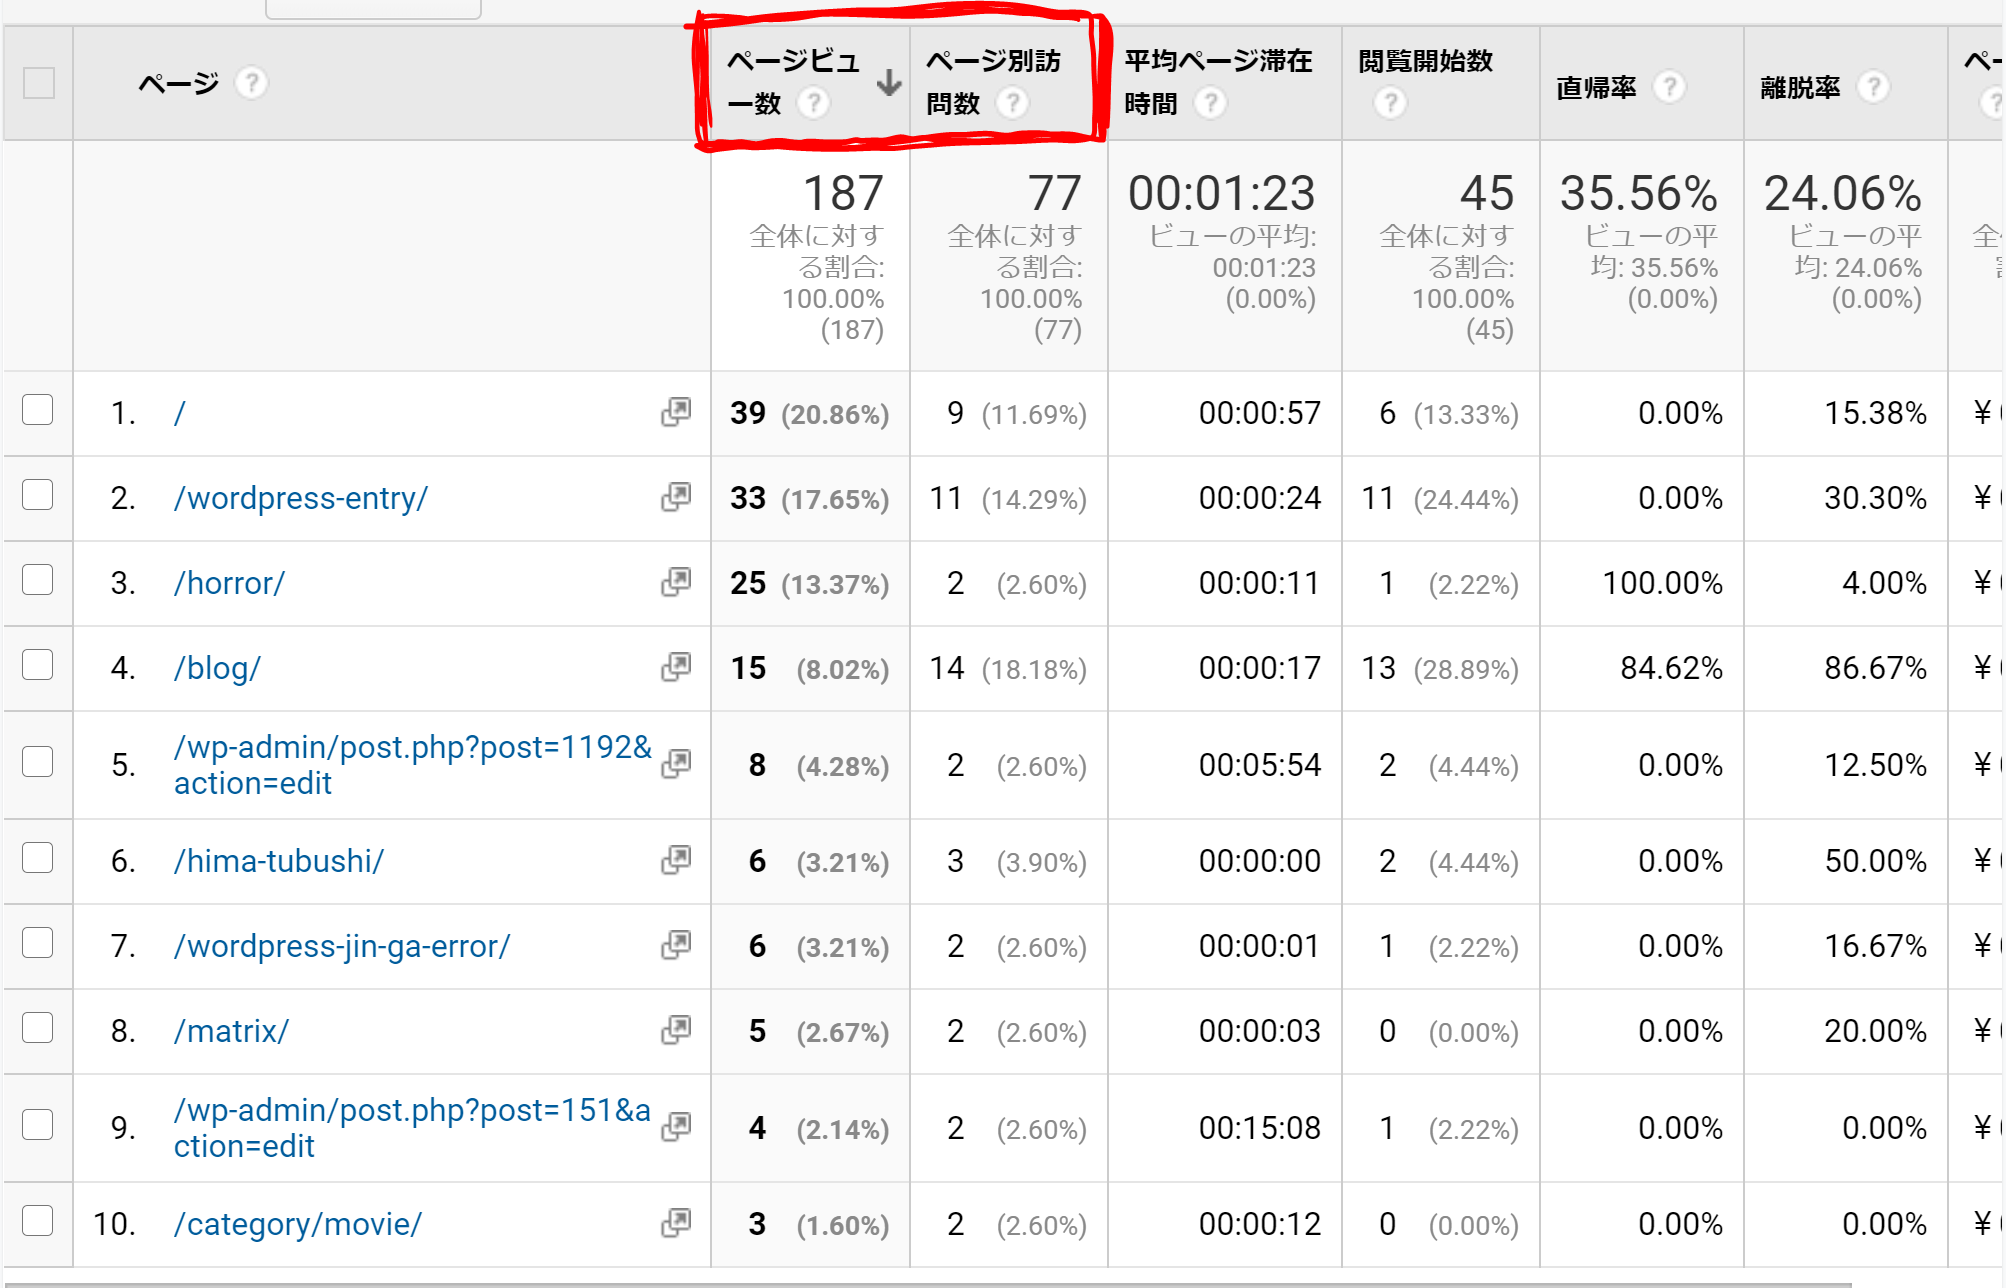Sort by 閲覧開始数 column header
The image size is (2006, 1288).
(x=1425, y=61)
